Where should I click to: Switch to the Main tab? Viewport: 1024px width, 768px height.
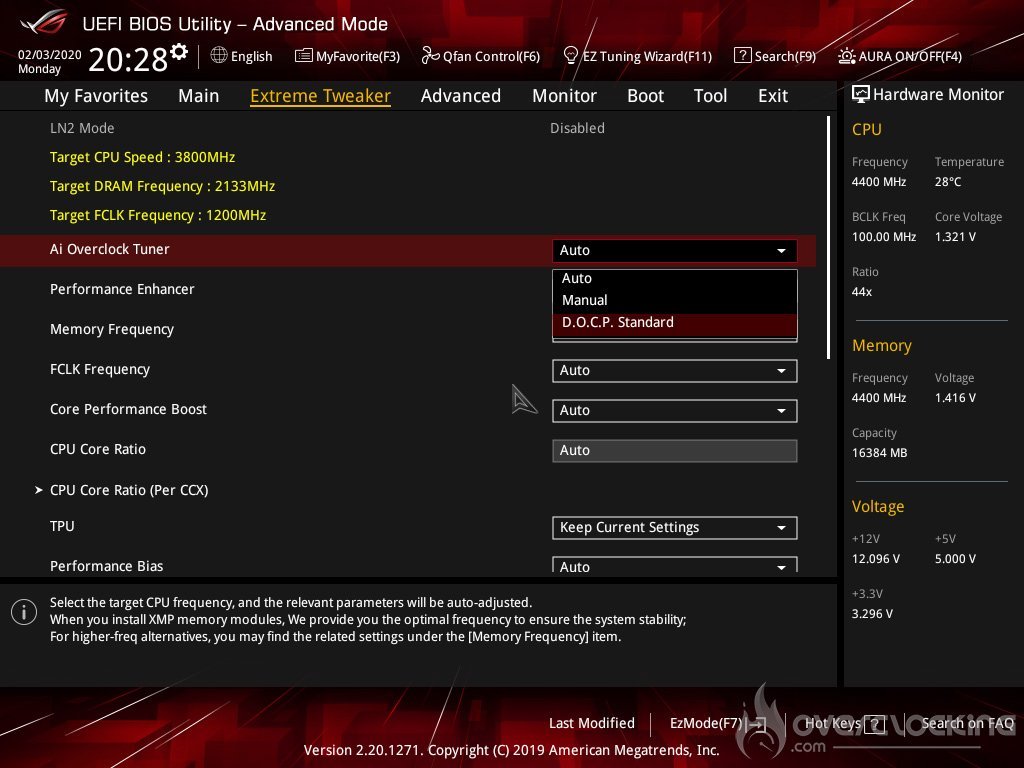pyautogui.click(x=199, y=96)
